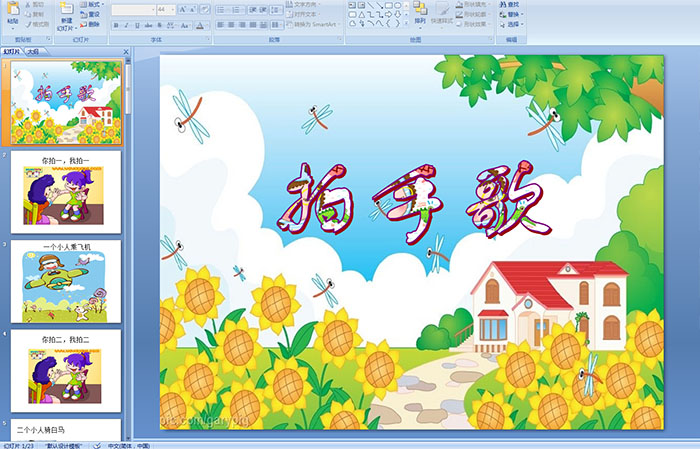Select the Right Arrow shape
Viewport: 700px width, 449px height.
[389, 15]
